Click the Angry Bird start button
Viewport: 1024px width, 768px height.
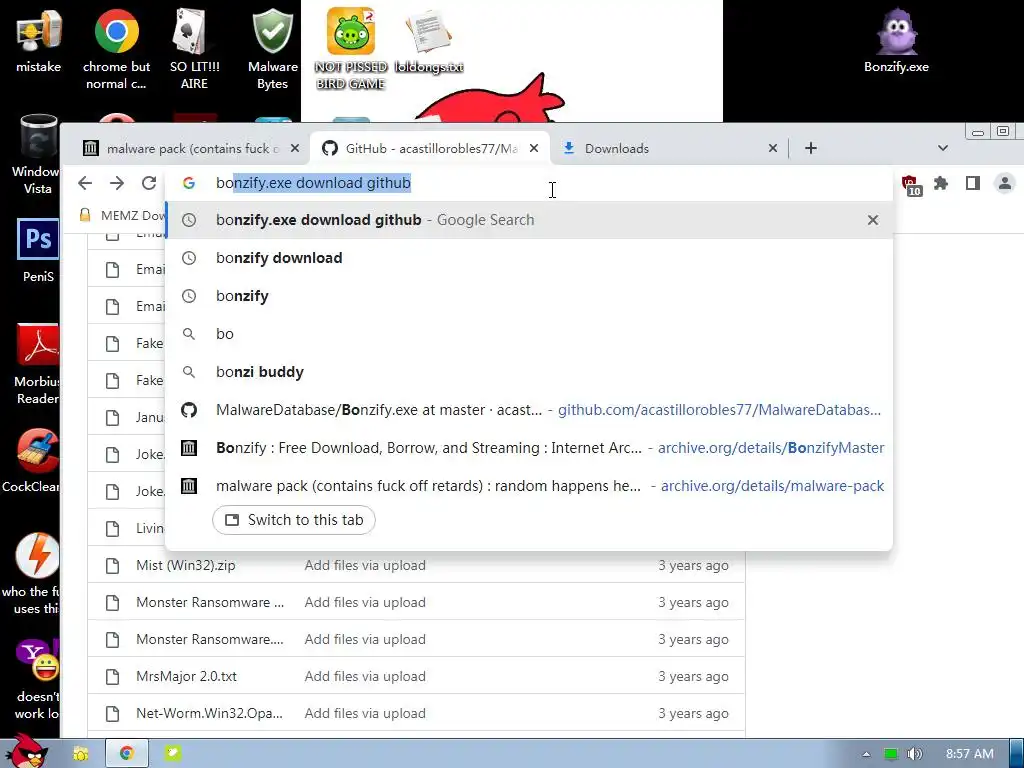click(x=26, y=751)
